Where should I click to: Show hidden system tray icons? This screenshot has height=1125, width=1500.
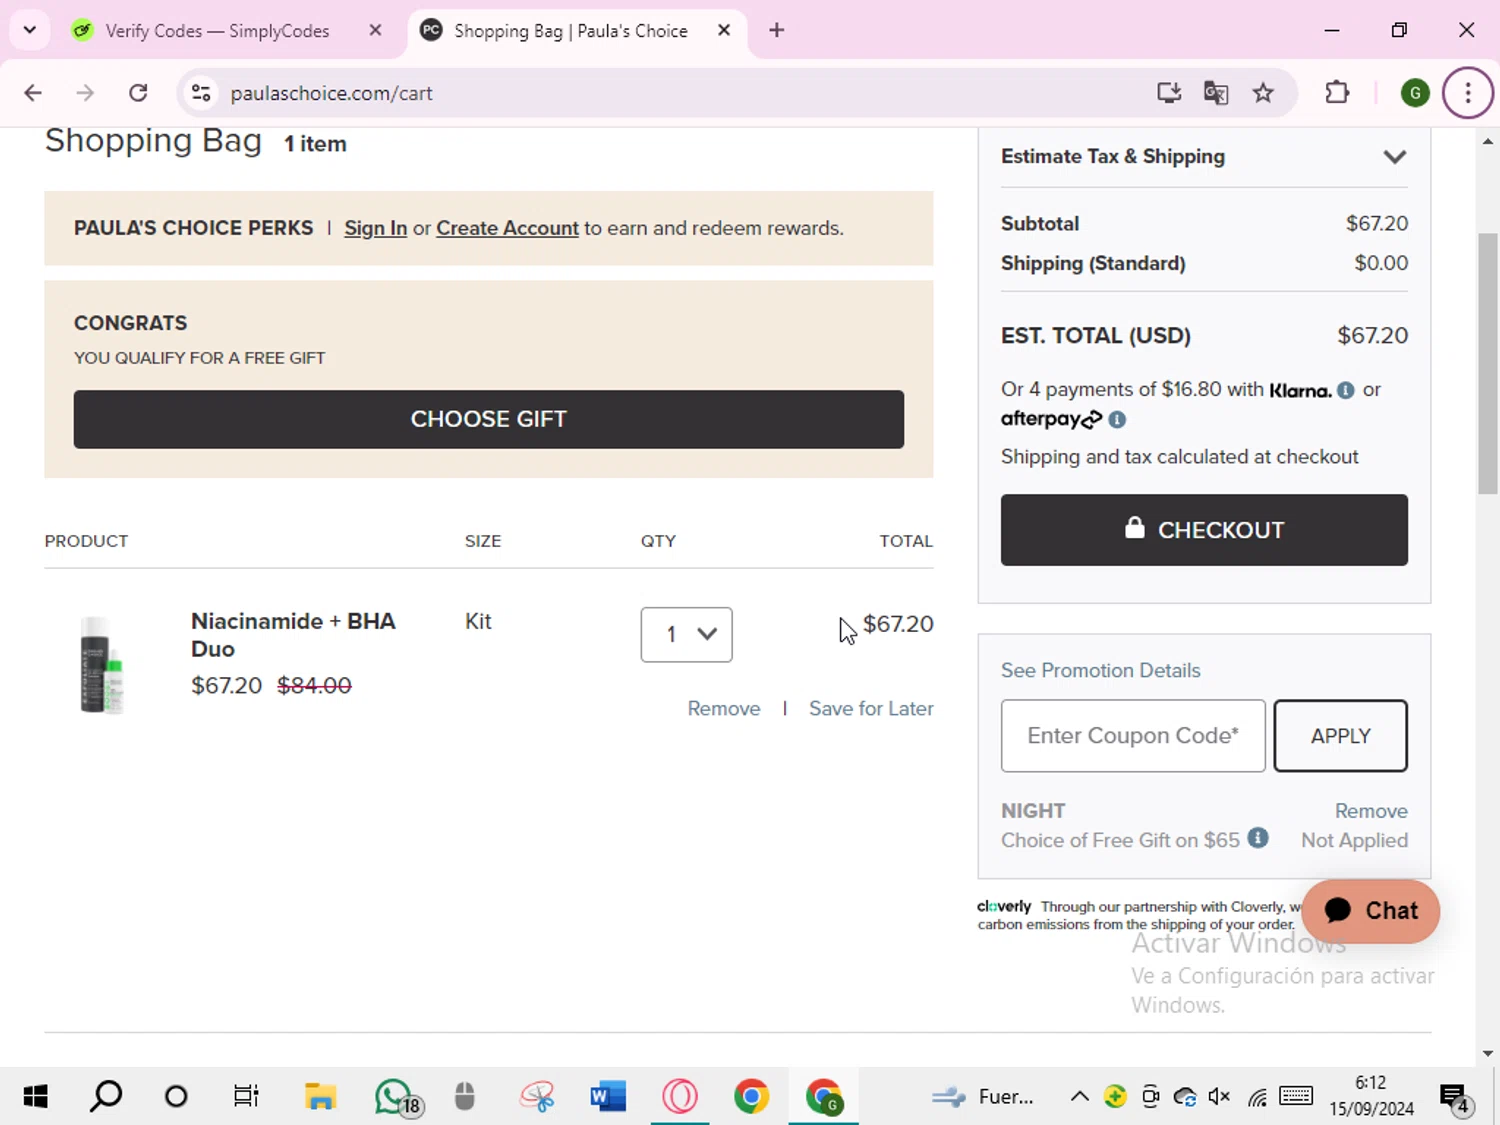1080,1097
